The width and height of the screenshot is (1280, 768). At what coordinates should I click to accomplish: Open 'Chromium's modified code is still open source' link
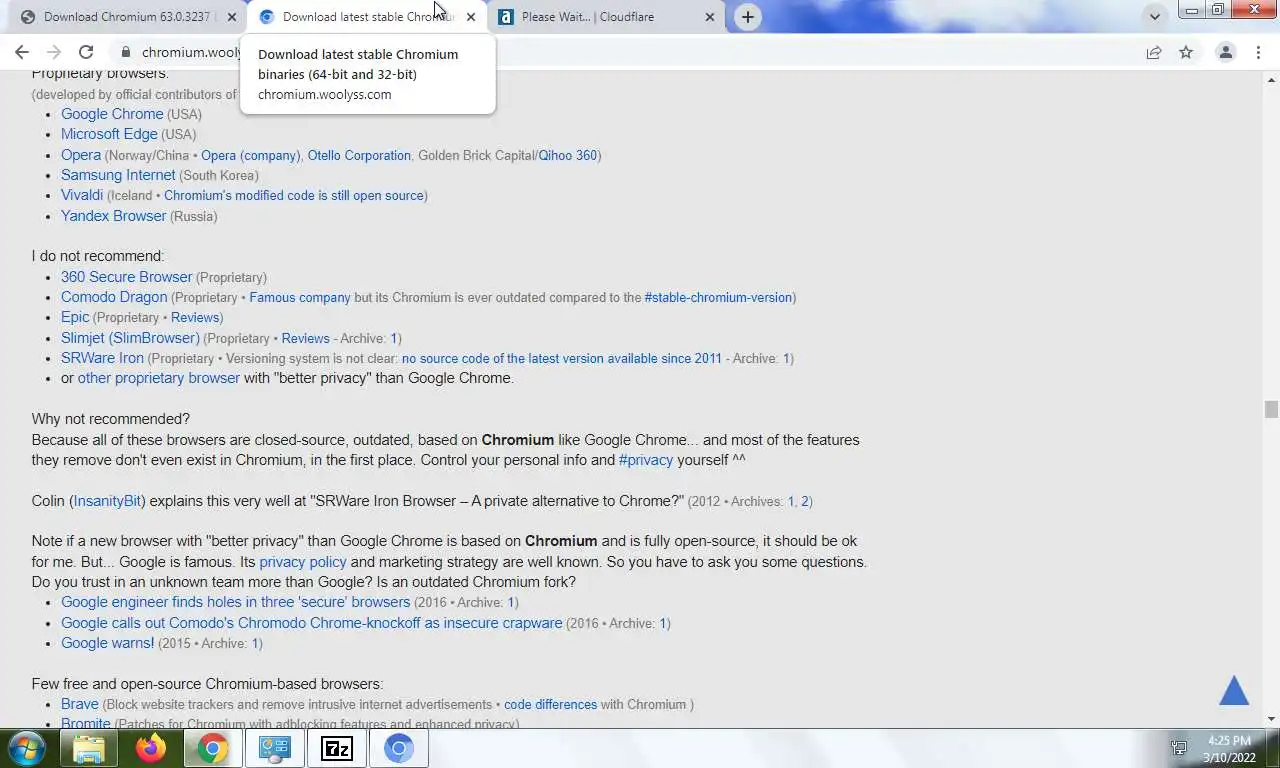point(294,196)
